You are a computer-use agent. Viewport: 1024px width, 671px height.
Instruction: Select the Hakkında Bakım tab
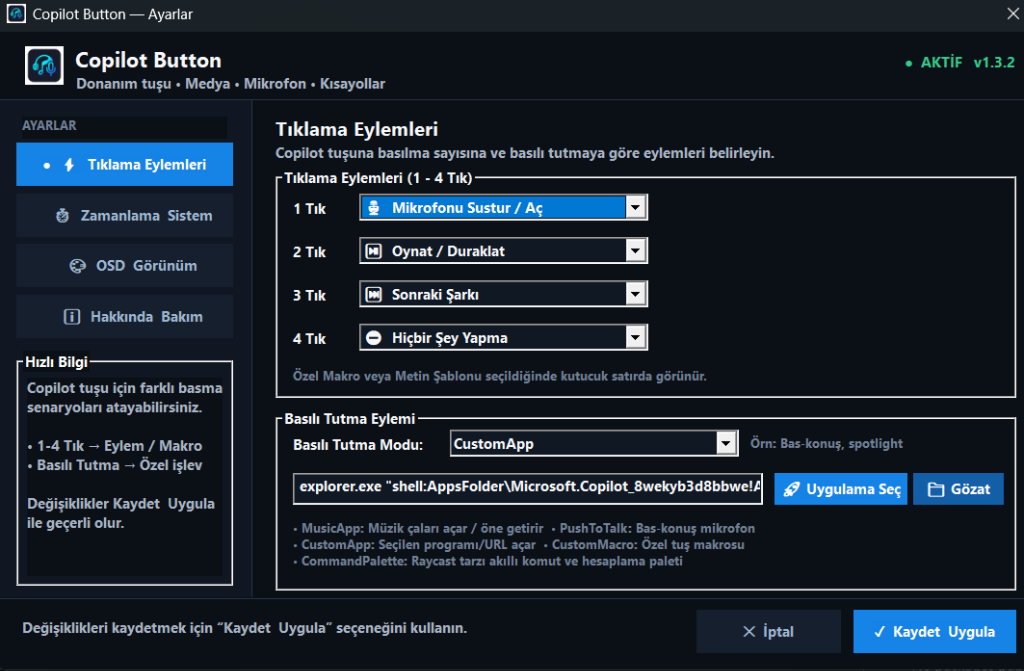pos(125,317)
